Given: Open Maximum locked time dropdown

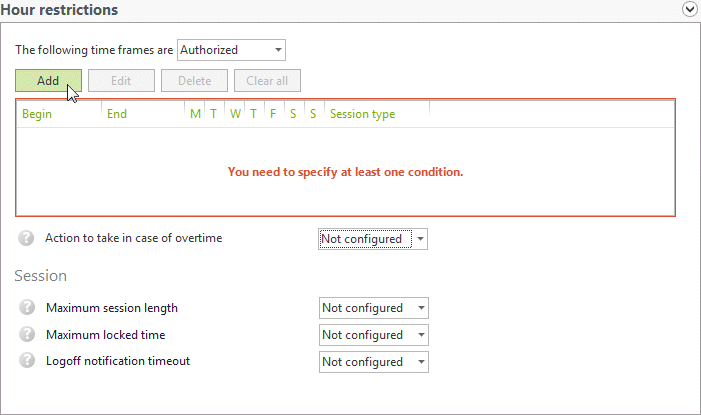Looking at the screenshot, I should click(373, 335).
